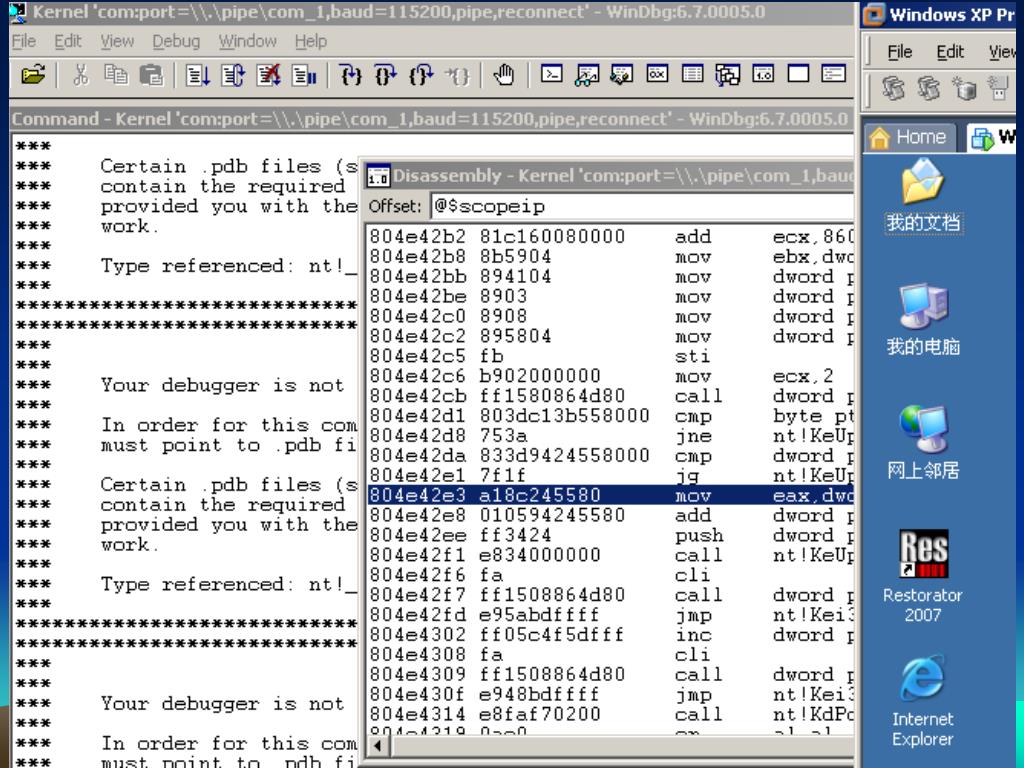Click the Source mode toolbar icon
The height and width of the screenshot is (768, 1024).
[833, 74]
